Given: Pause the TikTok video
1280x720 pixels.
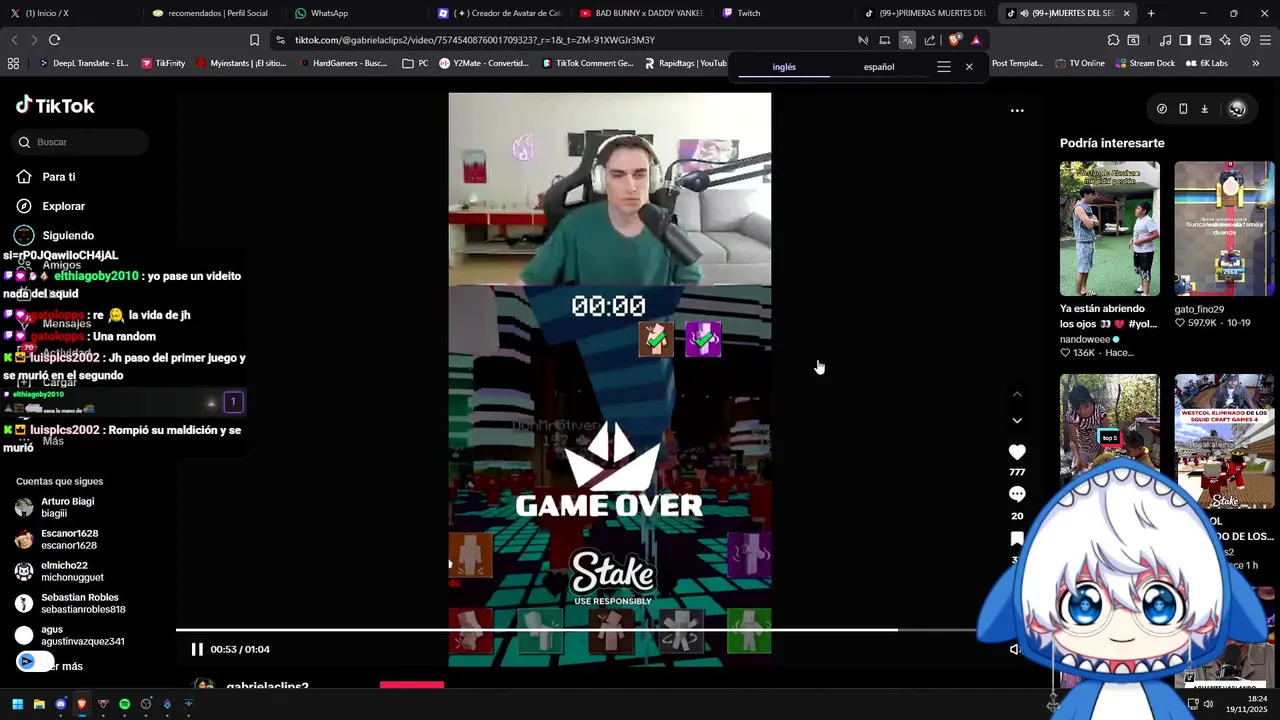Looking at the screenshot, I should pyautogui.click(x=197, y=649).
